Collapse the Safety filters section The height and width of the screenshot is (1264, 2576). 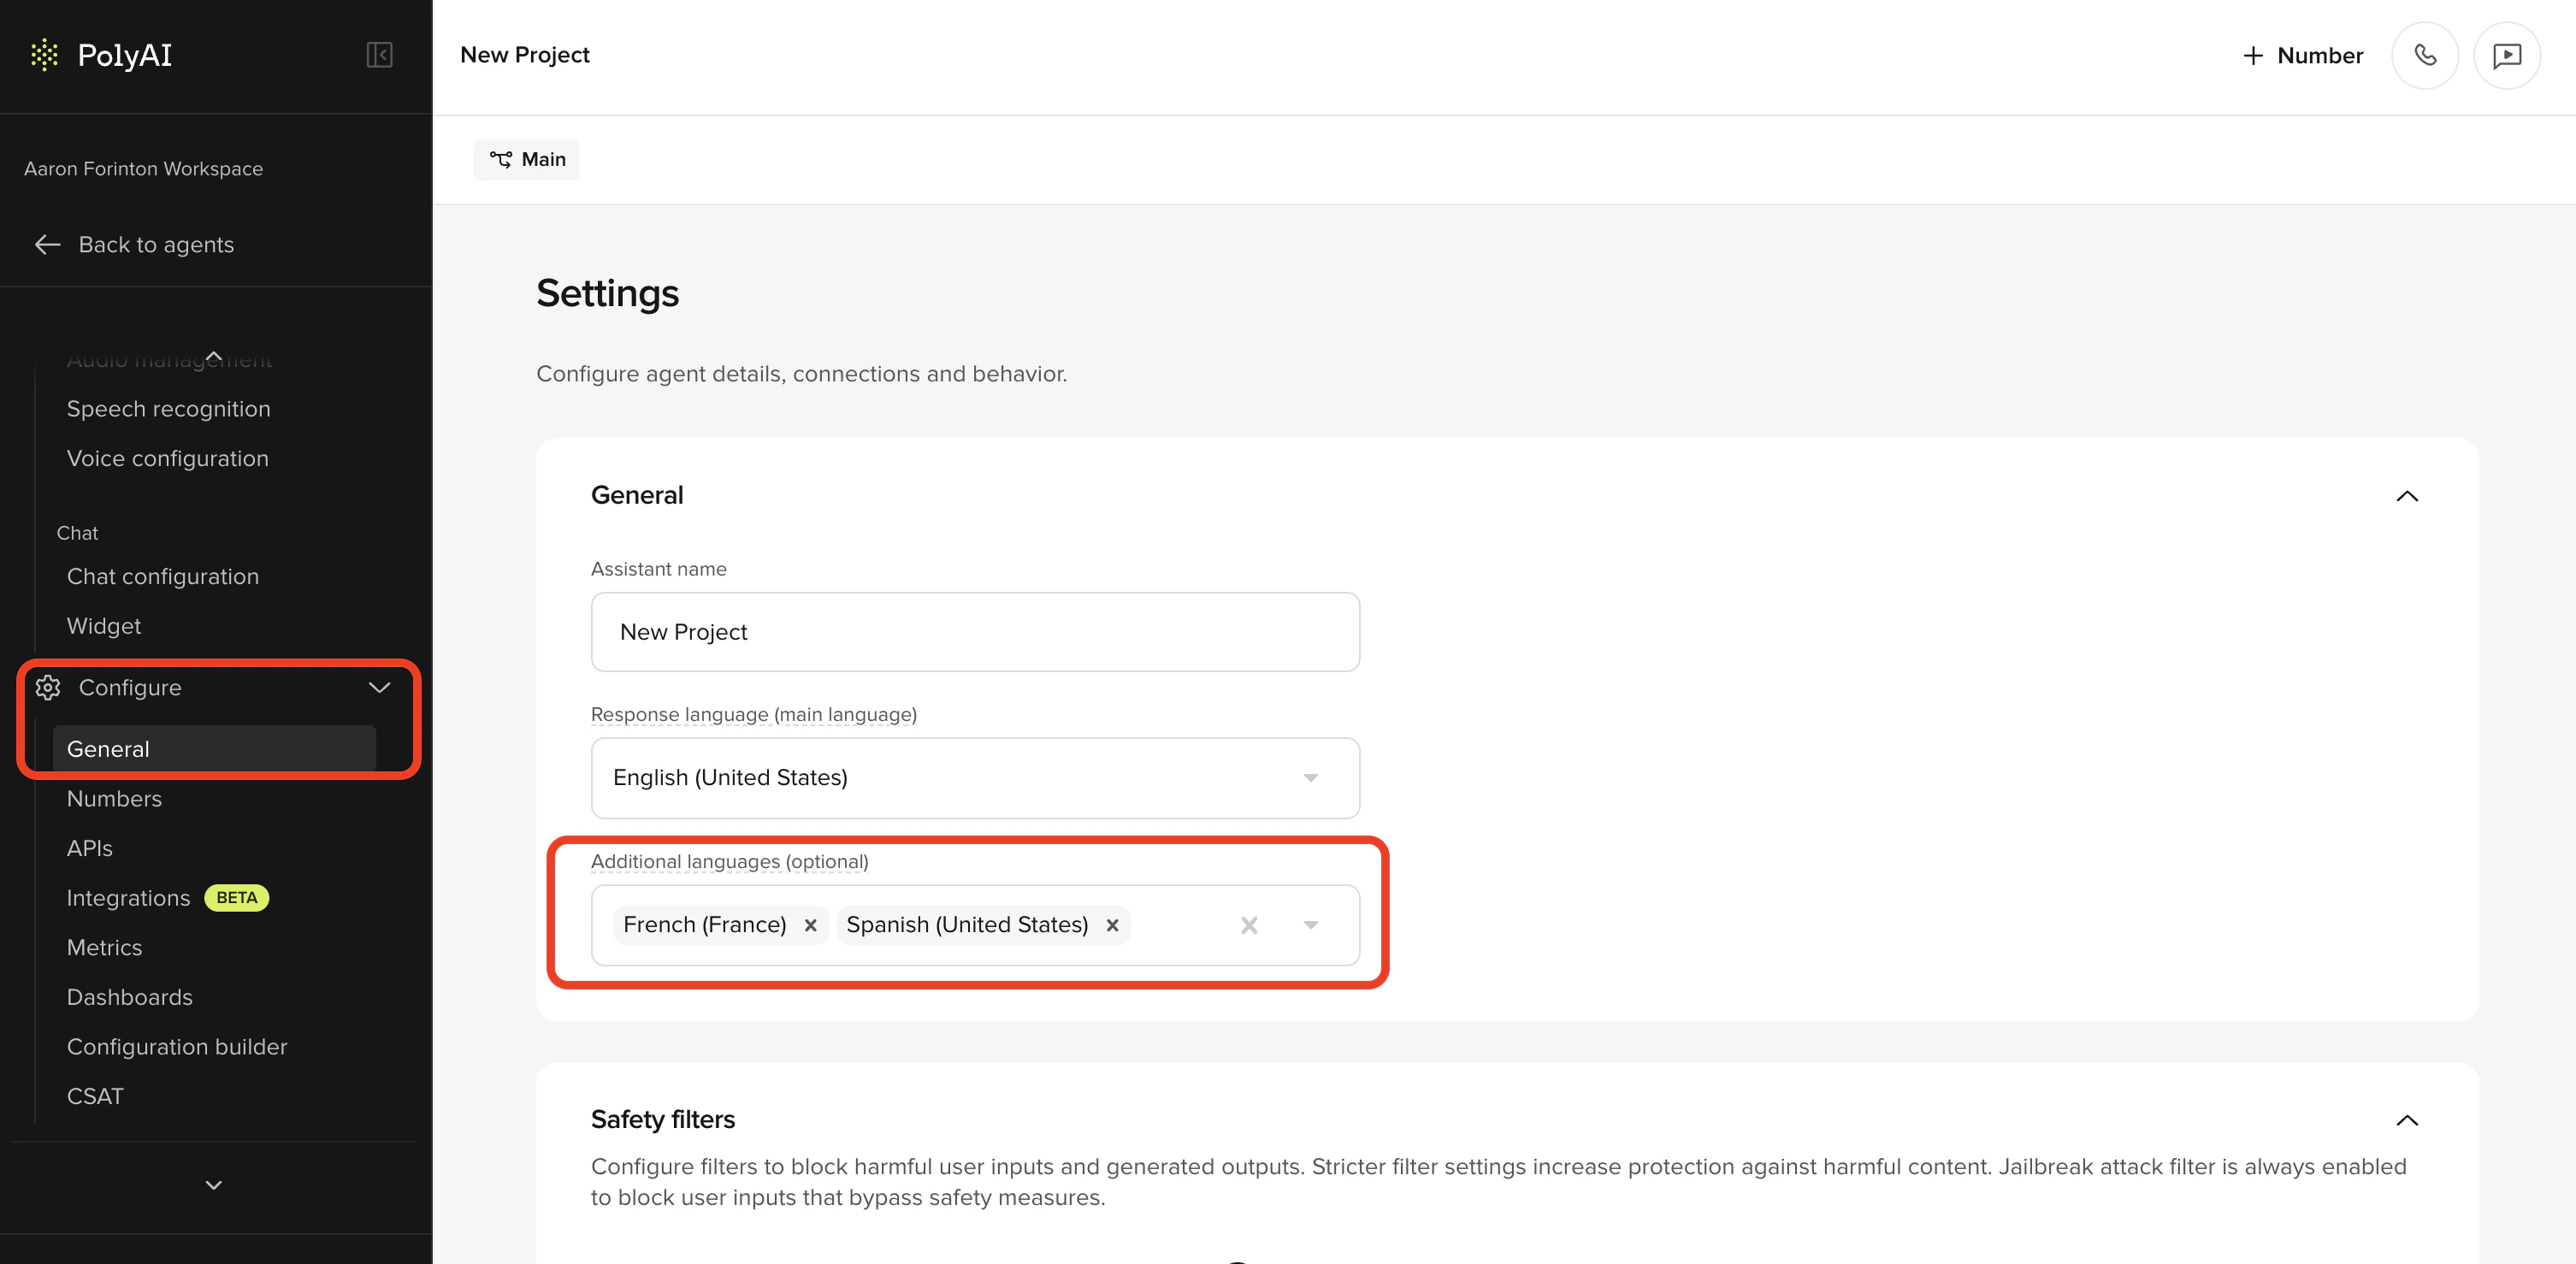(2408, 1120)
